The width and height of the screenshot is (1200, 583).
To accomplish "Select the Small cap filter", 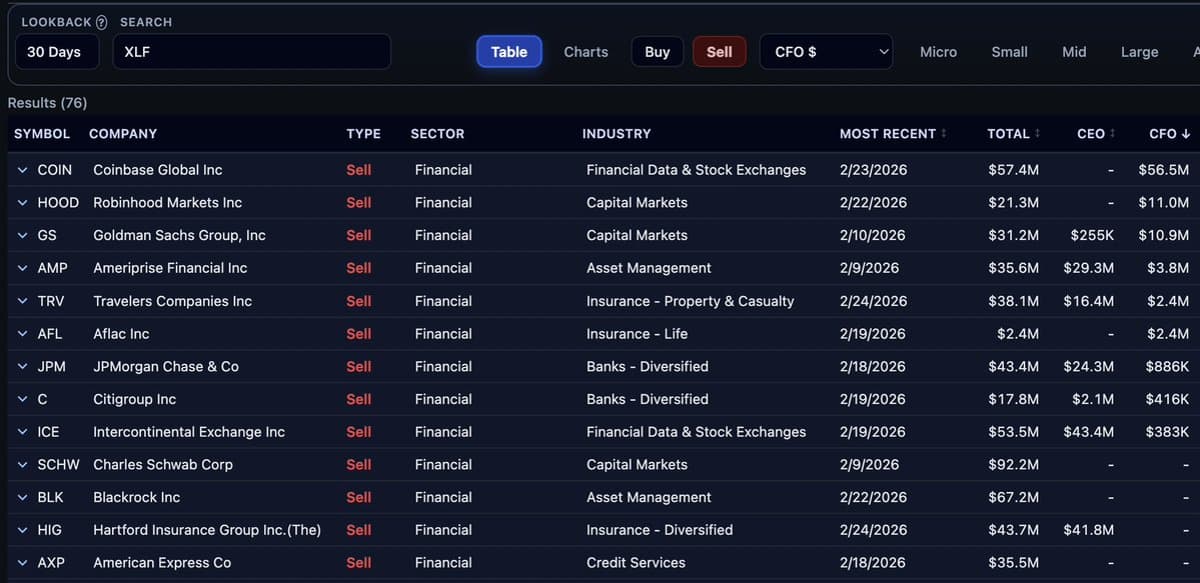I will pyautogui.click(x=1009, y=51).
